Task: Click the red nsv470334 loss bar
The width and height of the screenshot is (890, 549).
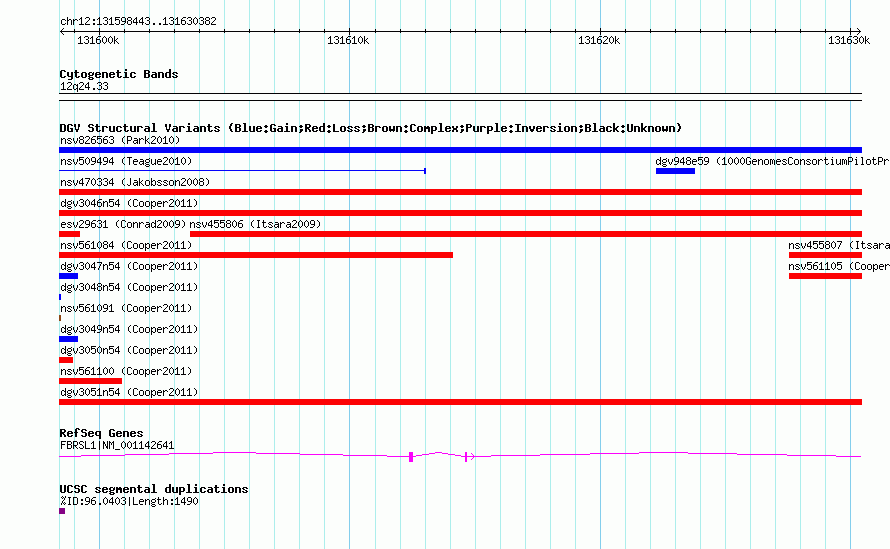Action: click(460, 192)
